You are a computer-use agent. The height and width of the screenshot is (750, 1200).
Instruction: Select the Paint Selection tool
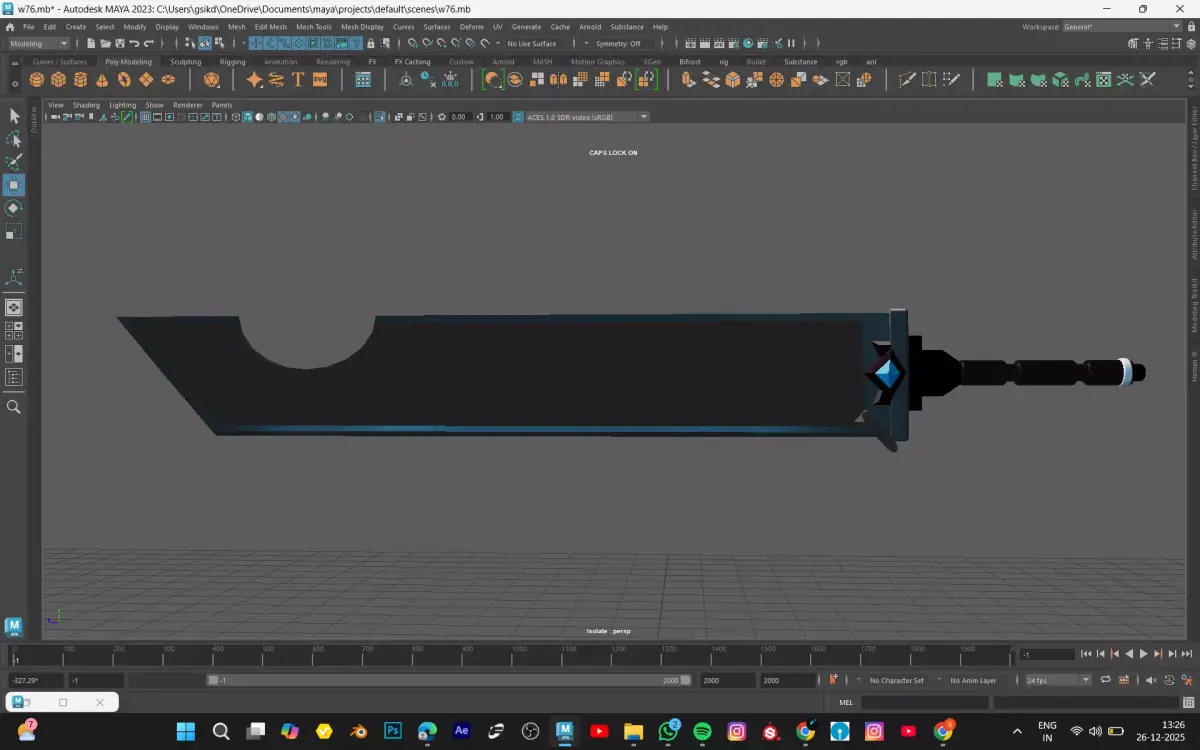pos(14,162)
